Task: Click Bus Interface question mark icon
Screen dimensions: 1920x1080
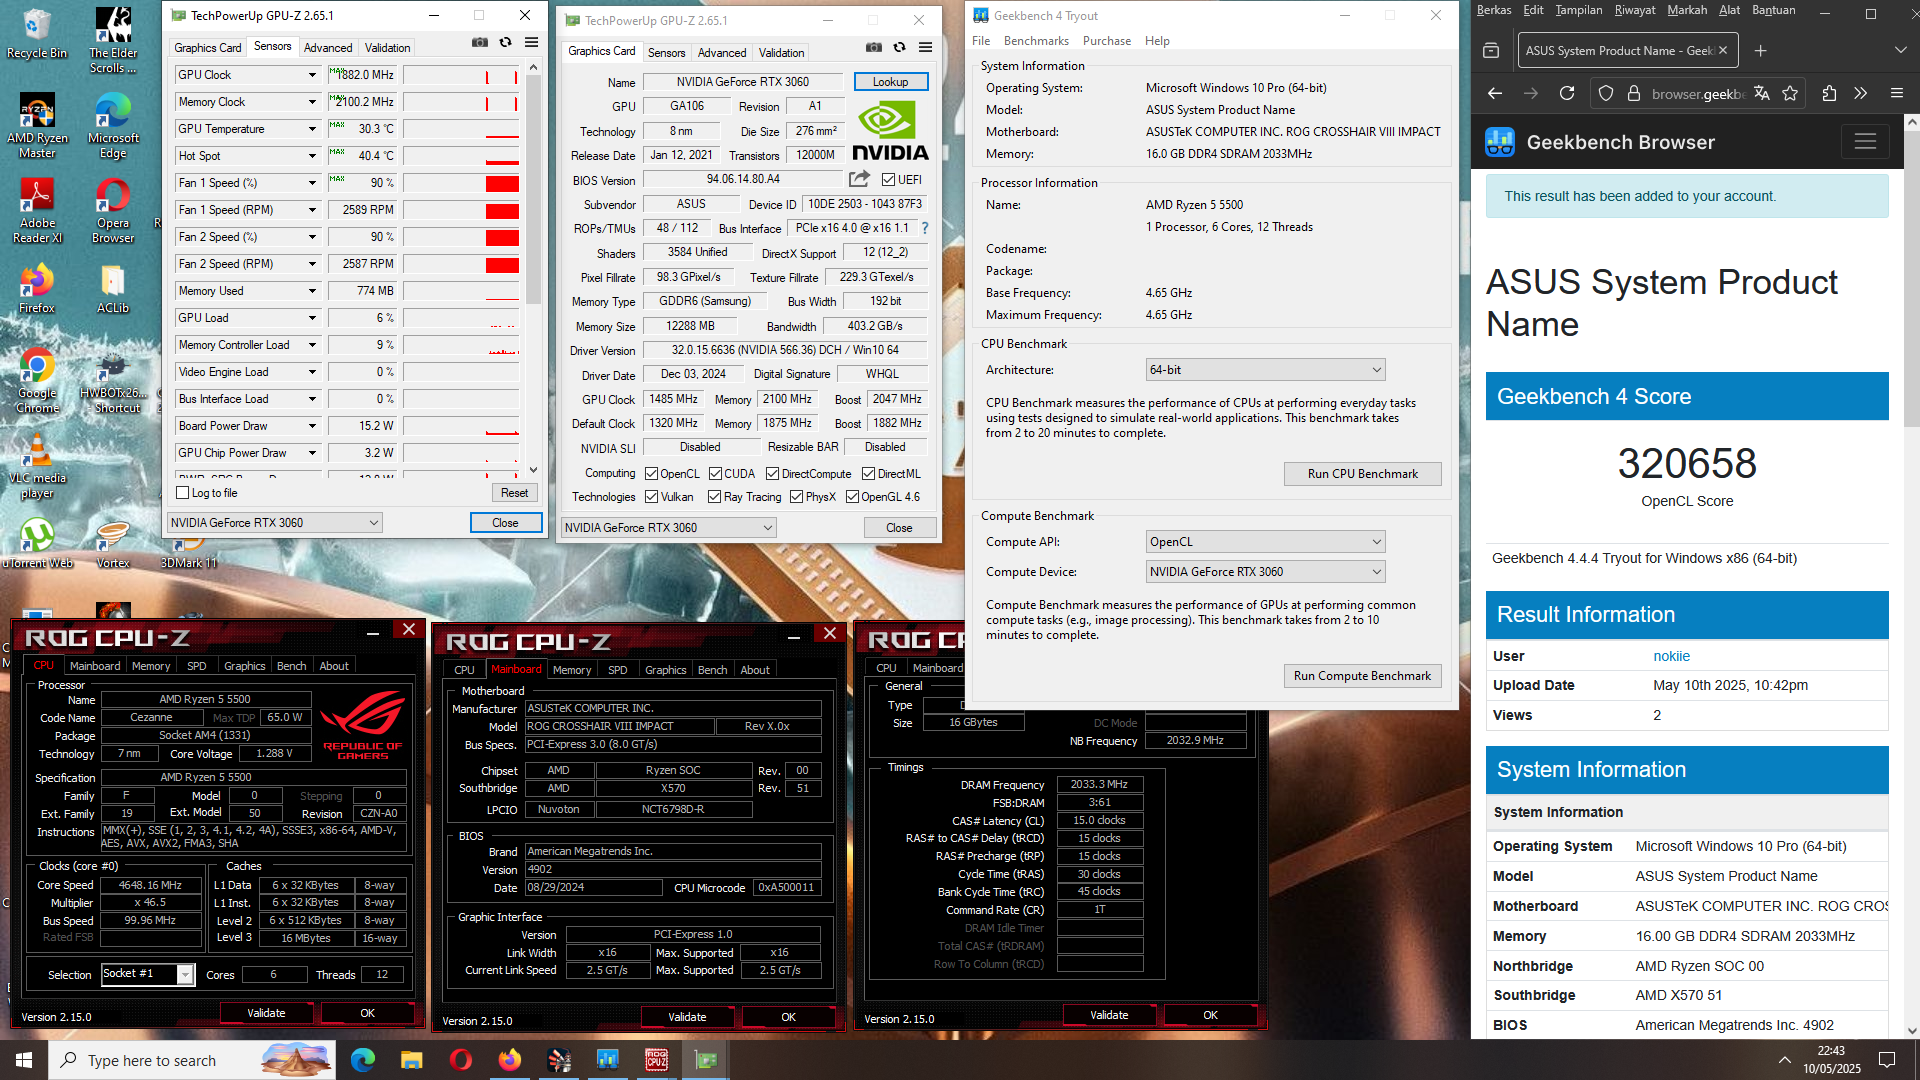Action: coord(925,228)
